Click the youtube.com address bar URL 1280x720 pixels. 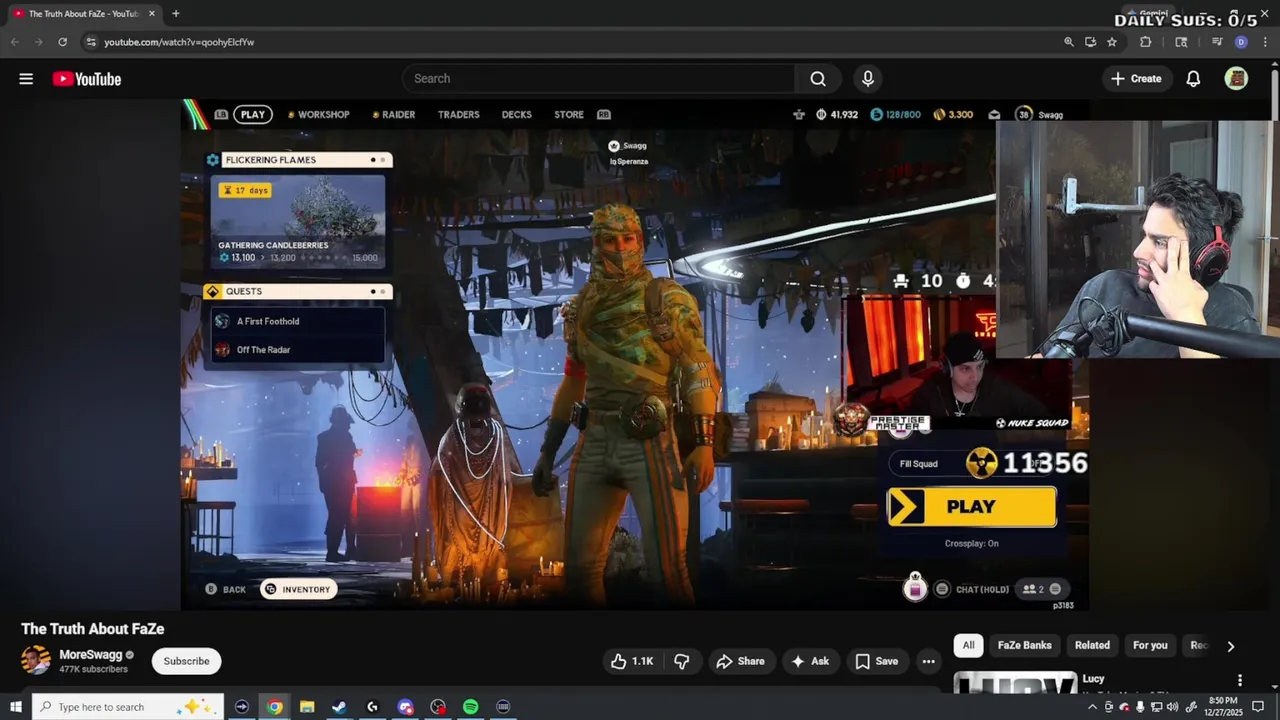pos(179,42)
